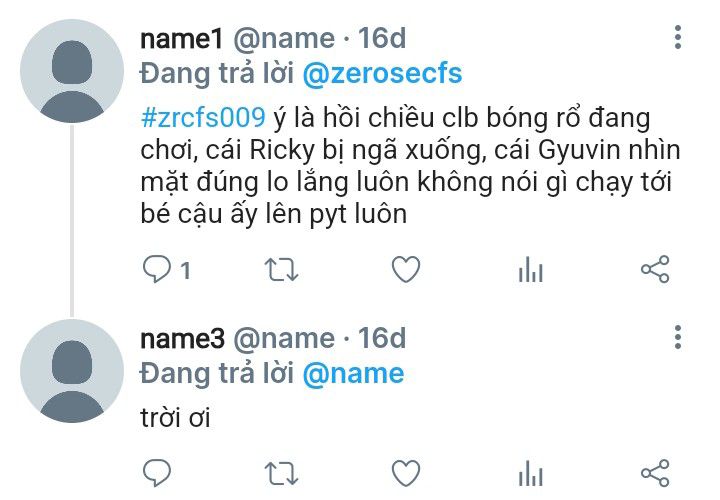
Task: Retweet name3's "trời ơi" reply
Action: click(x=281, y=473)
